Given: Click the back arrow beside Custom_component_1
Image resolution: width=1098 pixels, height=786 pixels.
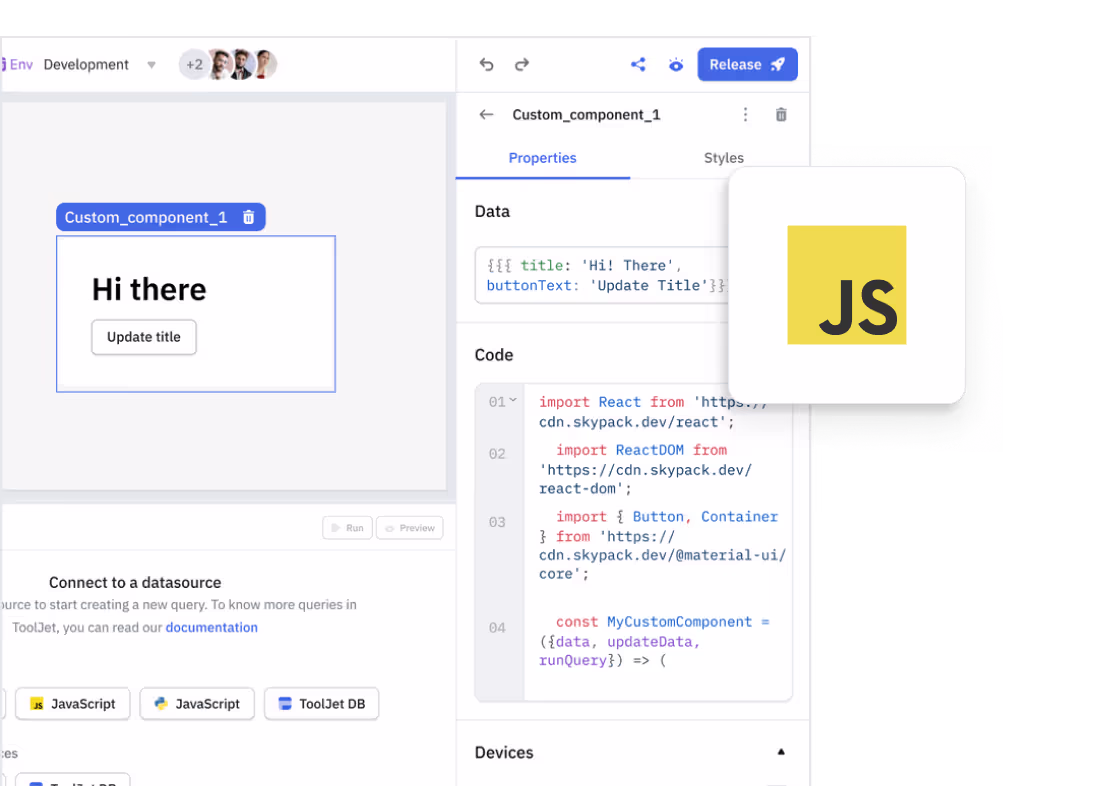Looking at the screenshot, I should [x=487, y=115].
